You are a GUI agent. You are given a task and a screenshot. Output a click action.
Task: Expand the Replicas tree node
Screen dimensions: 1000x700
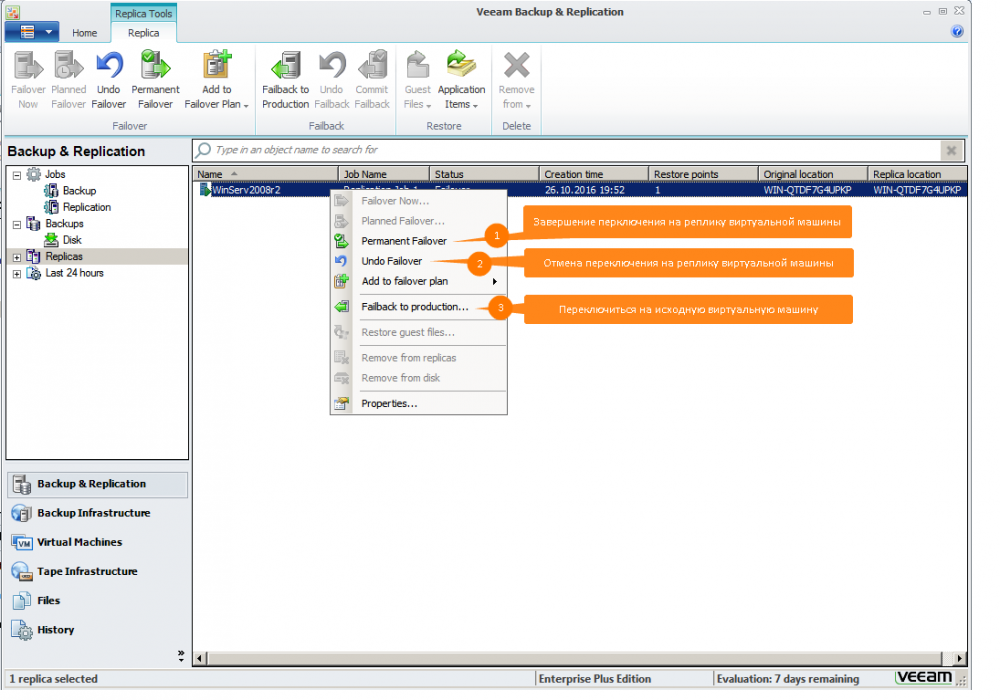[x=17, y=257]
